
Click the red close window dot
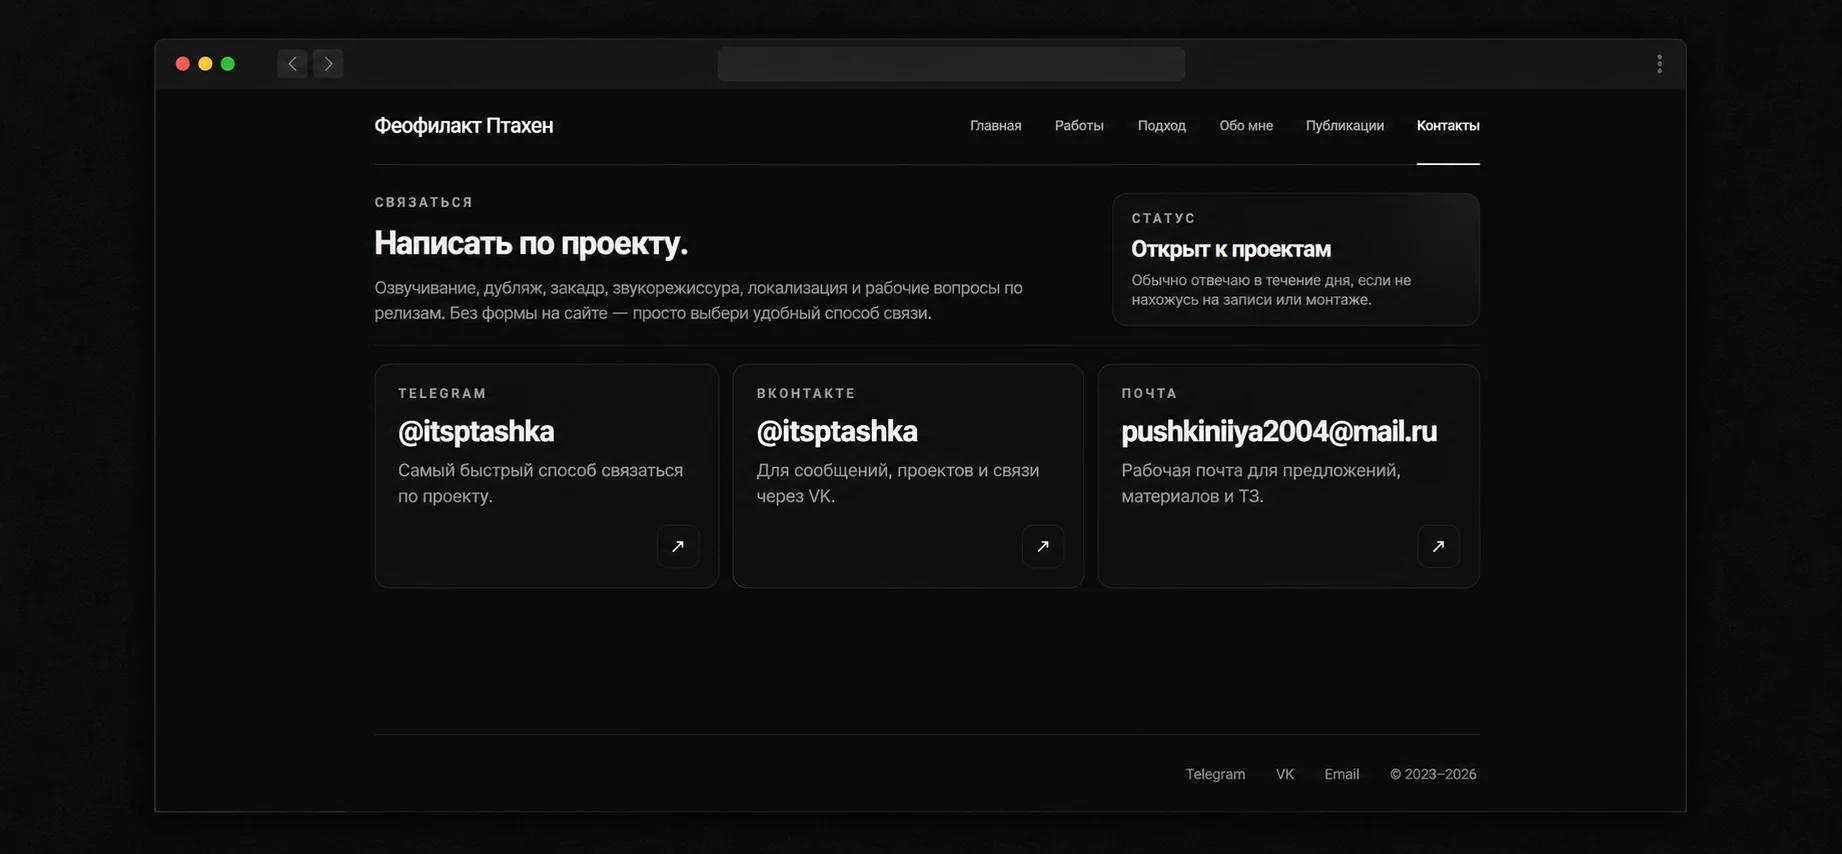(x=183, y=64)
